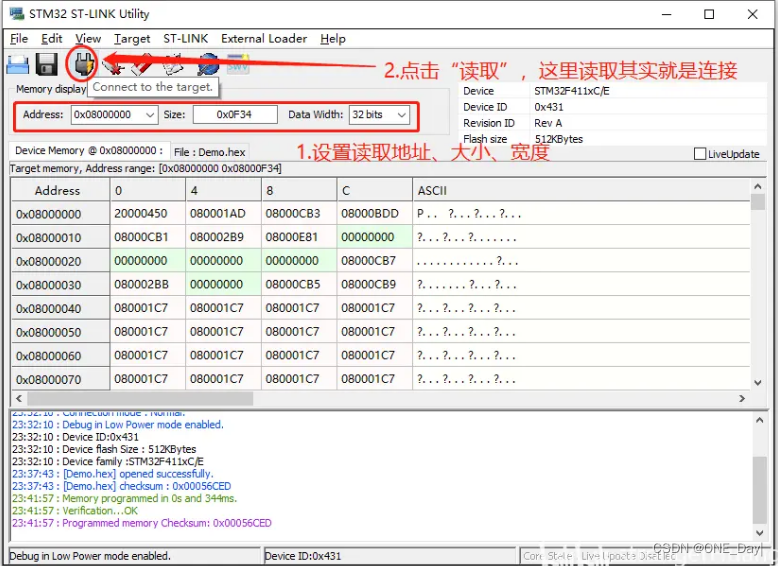
Task: Click memory grid scroll-up arrow
Action: 757,187
